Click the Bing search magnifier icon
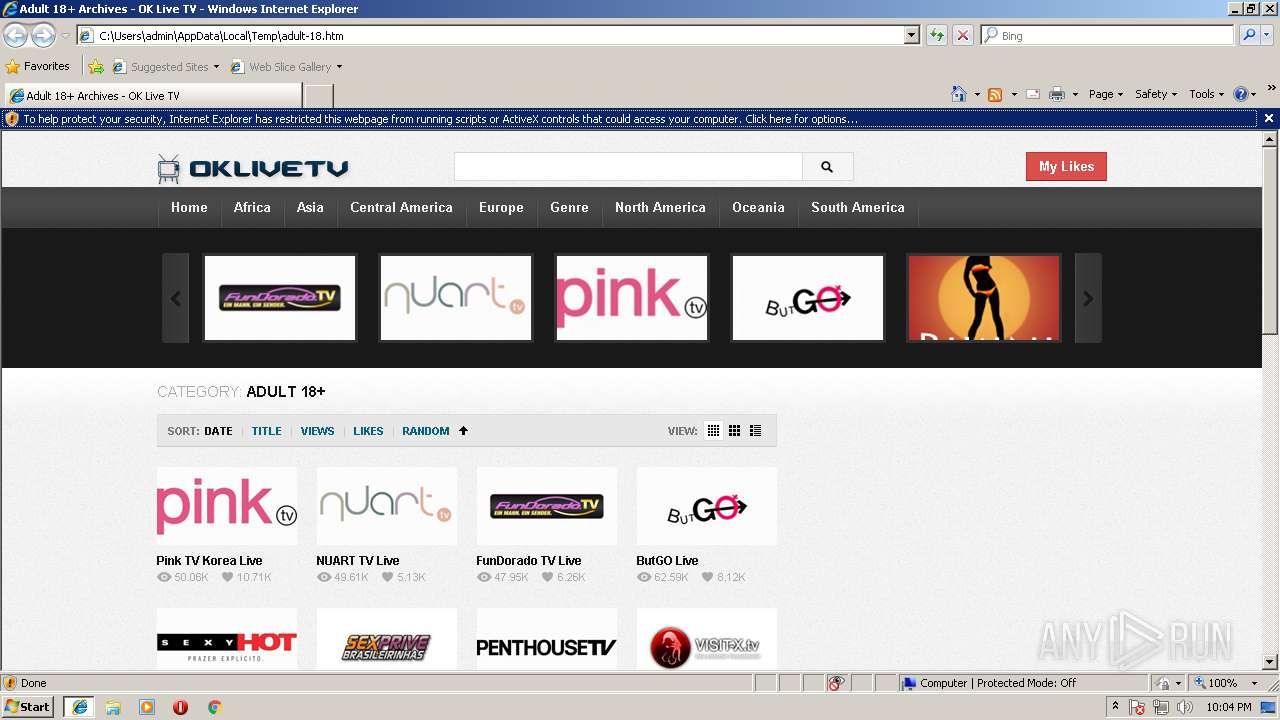The height and width of the screenshot is (720, 1280). (x=1249, y=35)
